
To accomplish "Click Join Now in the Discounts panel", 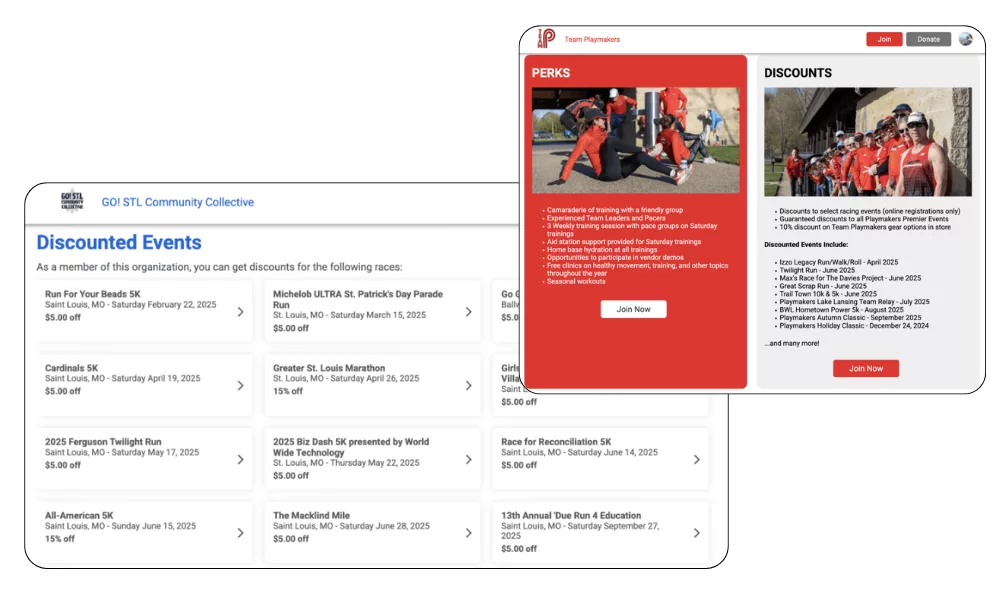I will (x=865, y=369).
